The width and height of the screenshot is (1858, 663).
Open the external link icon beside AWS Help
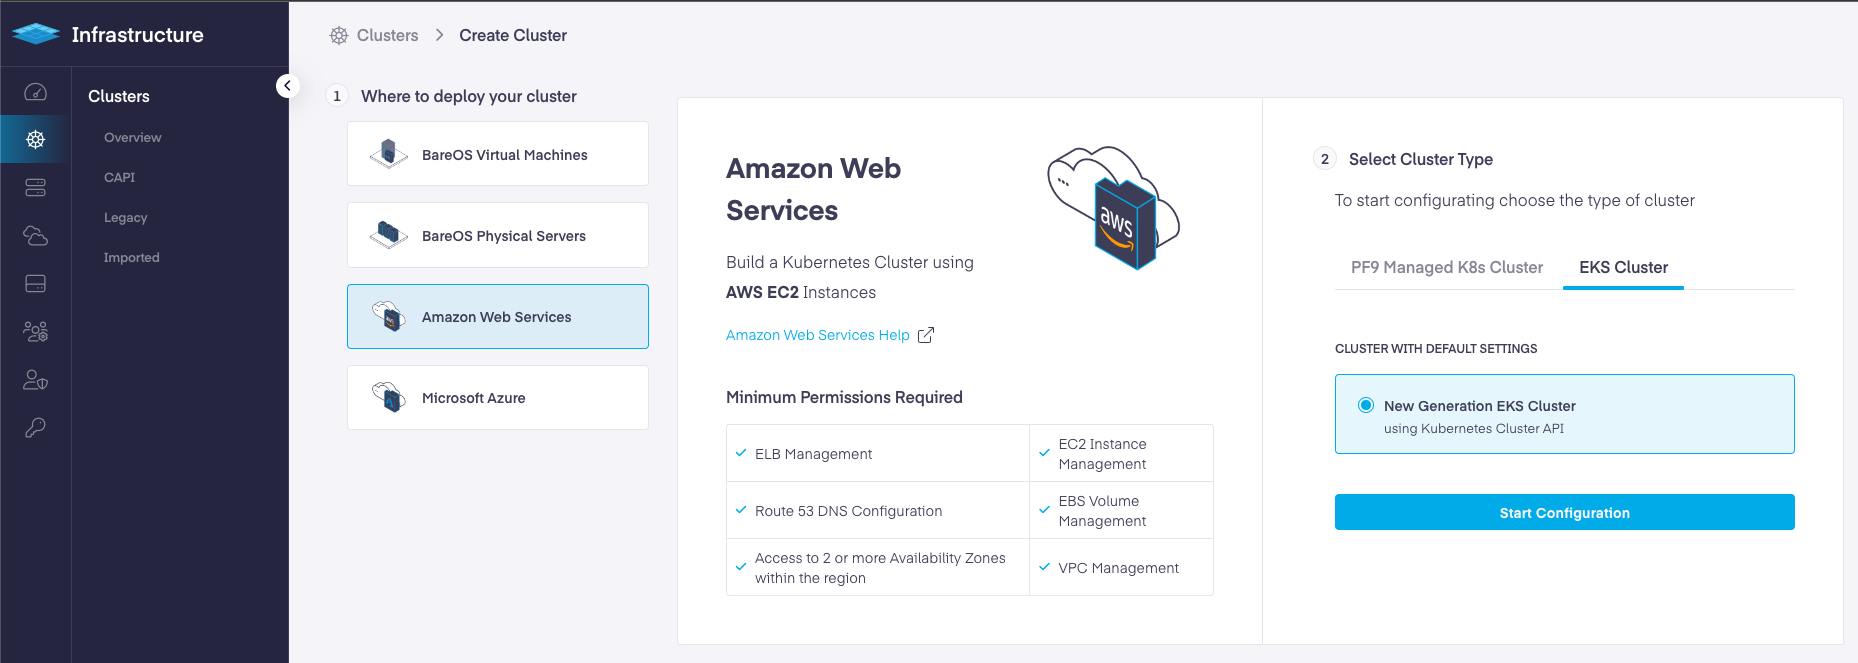926,335
